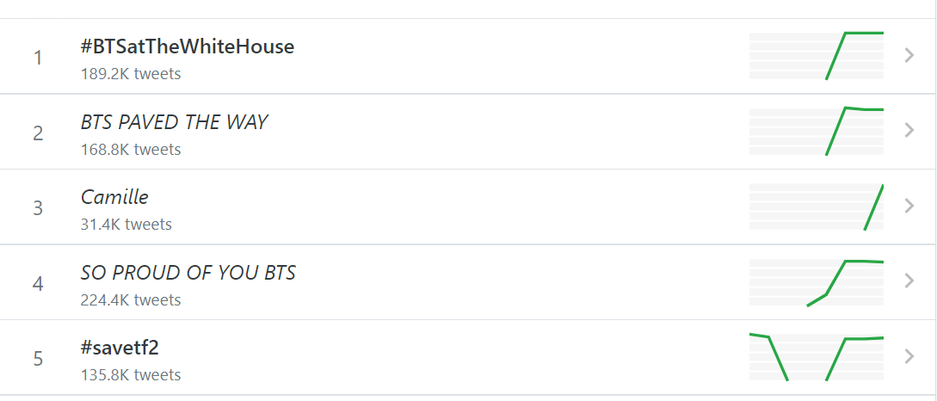Image resolution: width=937 pixels, height=401 pixels.
Task: View the #savetf2 trend sparkline chart
Action: click(x=816, y=357)
